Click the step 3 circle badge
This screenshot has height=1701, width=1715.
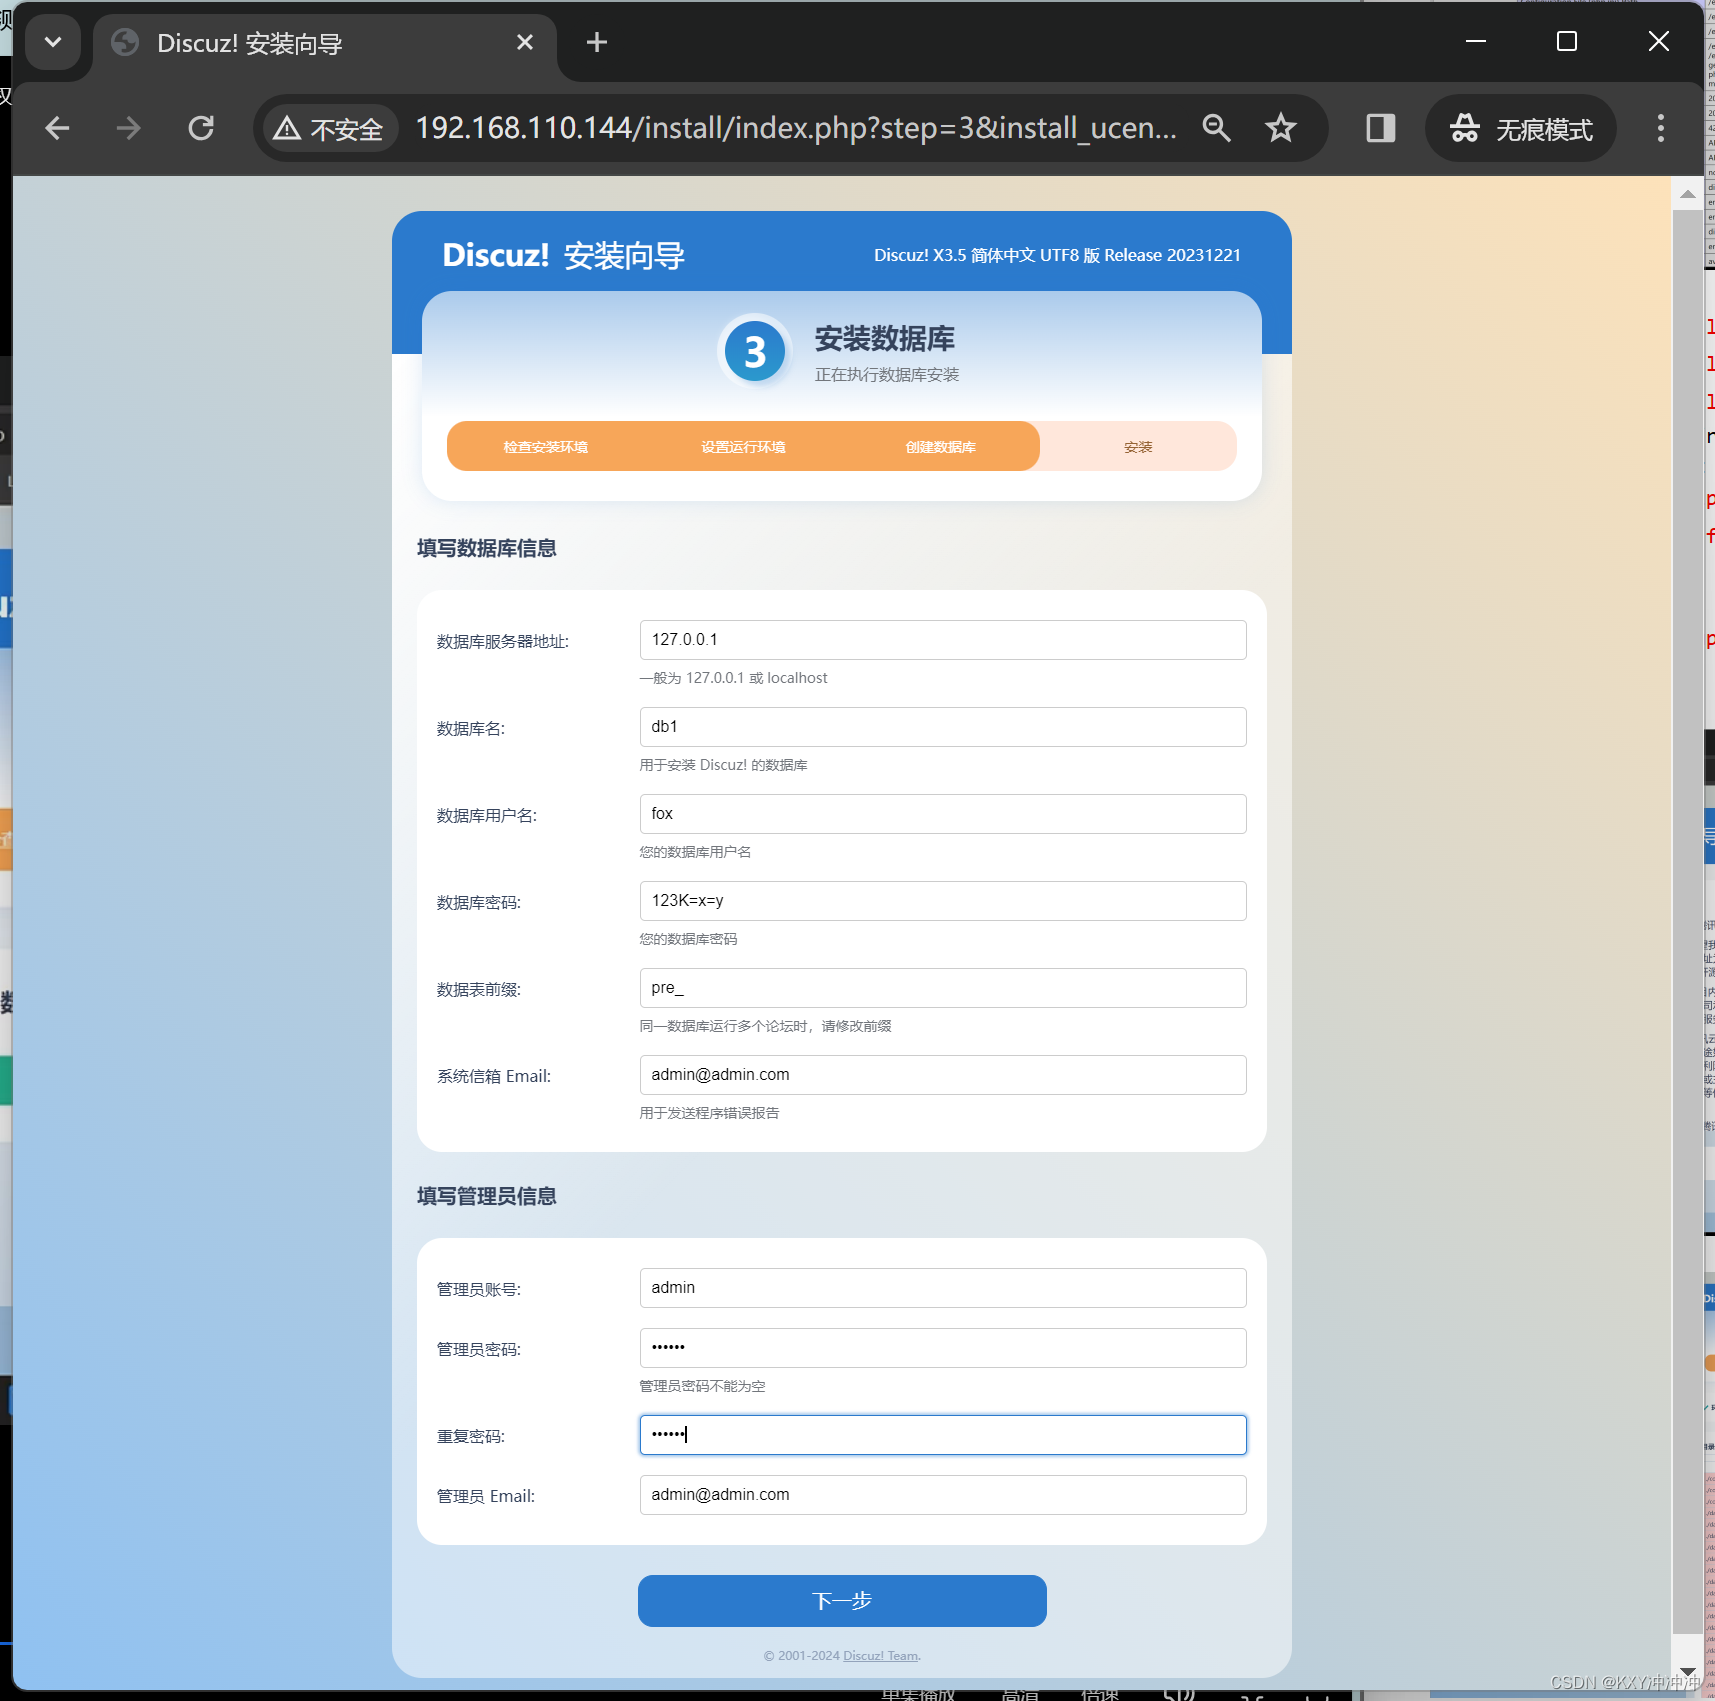[755, 352]
